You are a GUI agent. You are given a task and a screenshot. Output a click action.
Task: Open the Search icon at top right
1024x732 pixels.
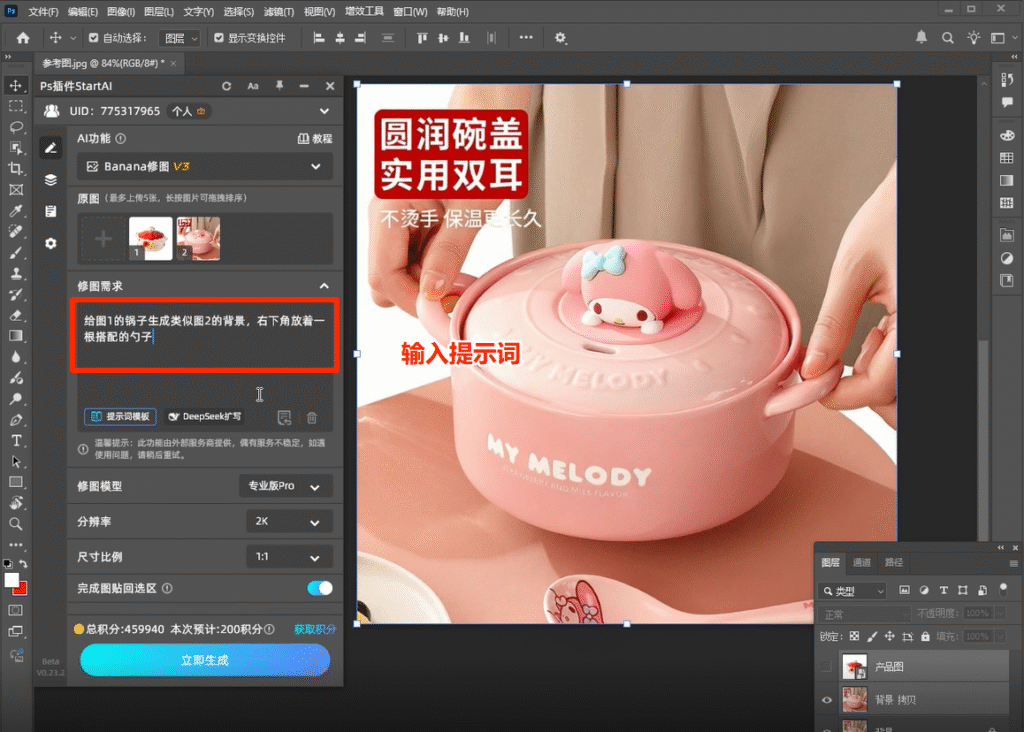pyautogui.click(x=947, y=38)
